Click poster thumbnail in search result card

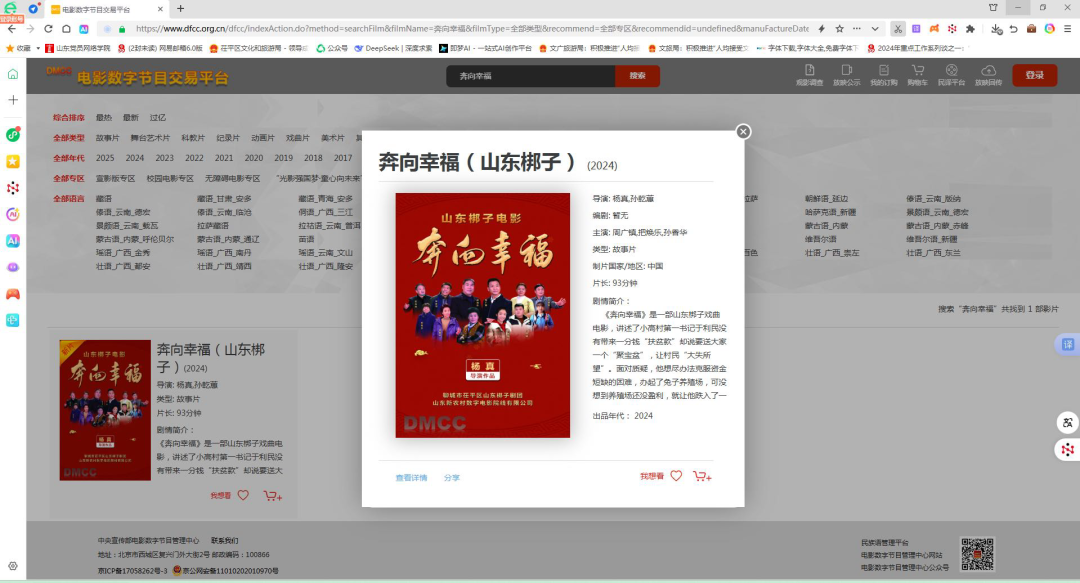click(x=105, y=410)
